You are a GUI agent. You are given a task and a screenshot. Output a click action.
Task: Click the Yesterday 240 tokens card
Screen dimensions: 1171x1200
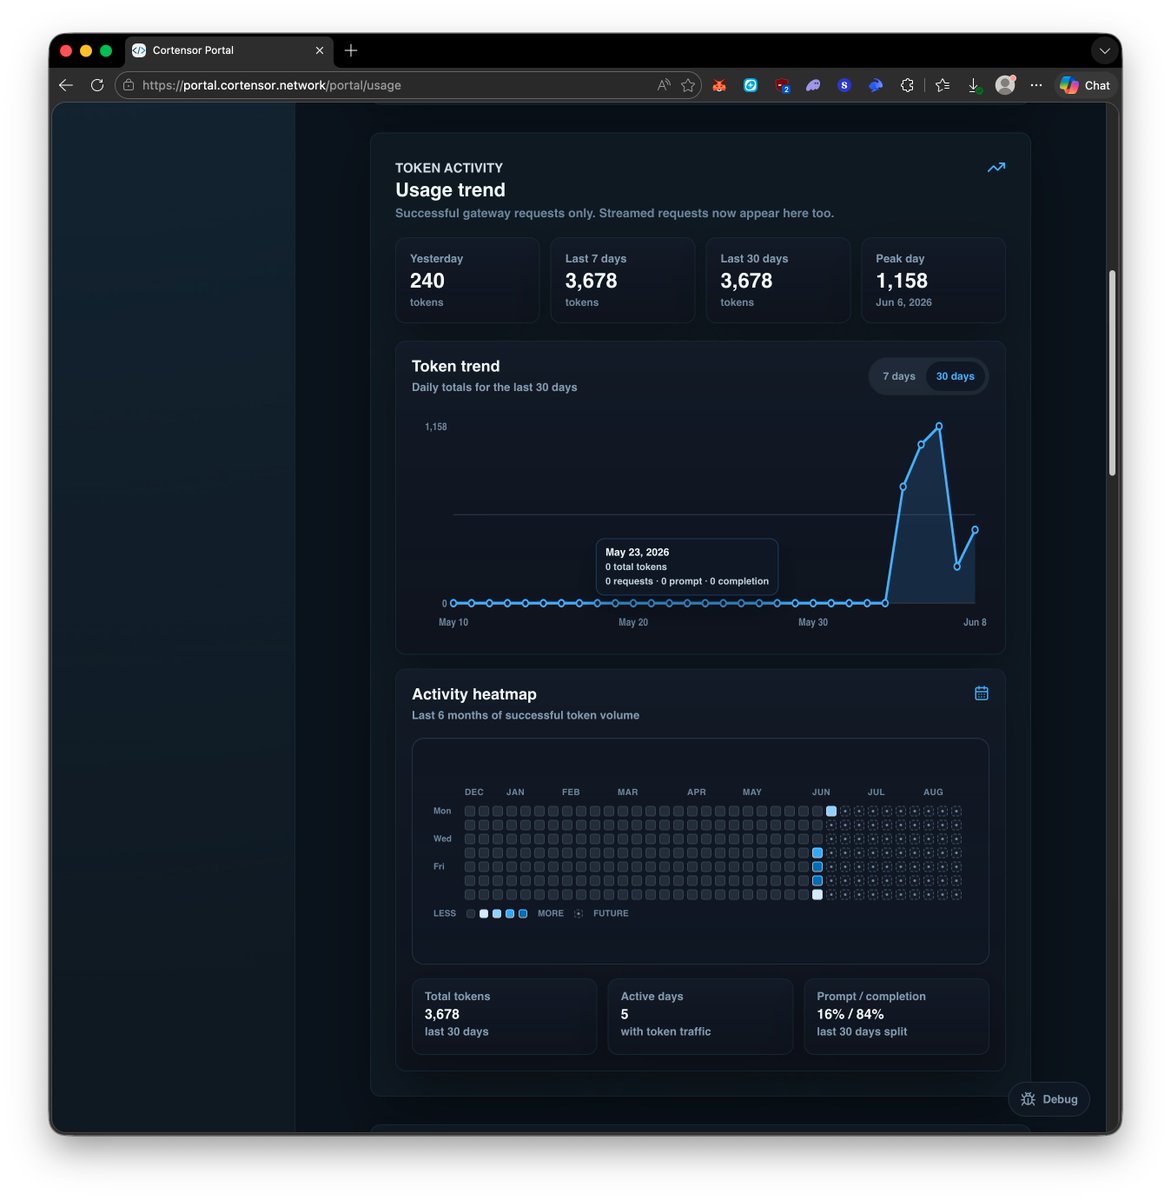467,280
